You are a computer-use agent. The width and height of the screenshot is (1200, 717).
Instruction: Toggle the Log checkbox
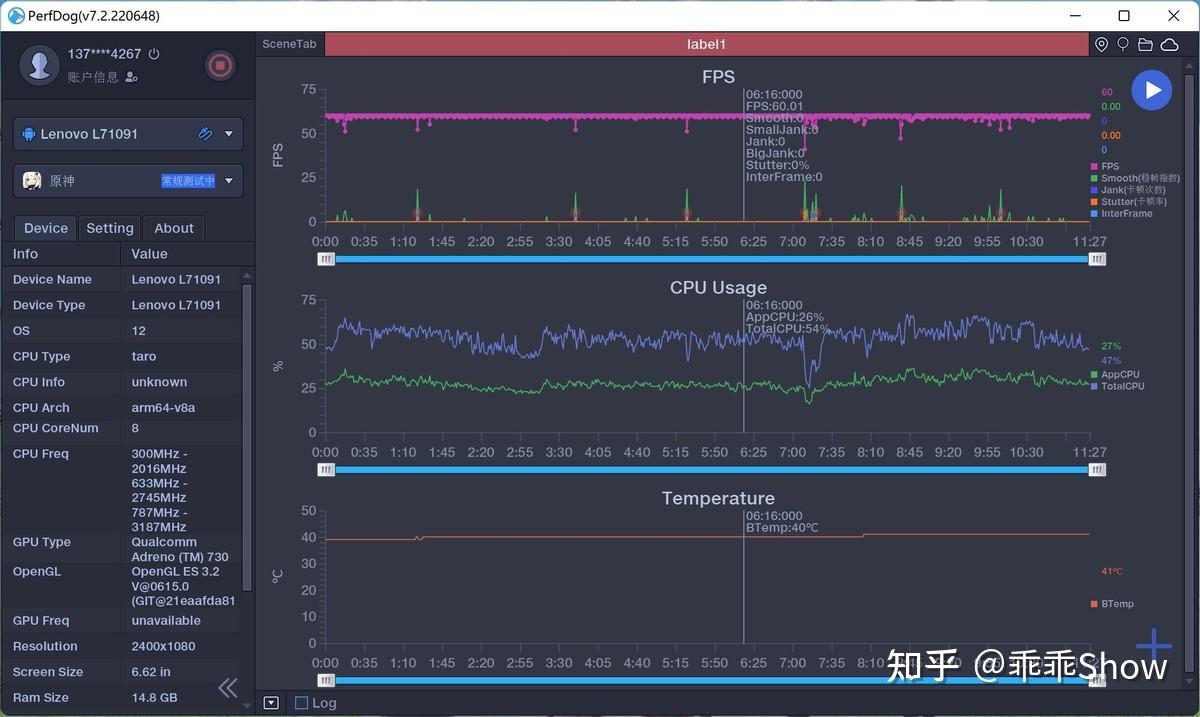pos(301,703)
